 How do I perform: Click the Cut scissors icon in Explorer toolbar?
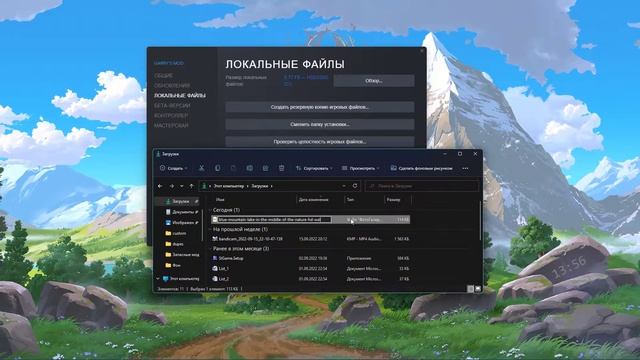point(201,168)
